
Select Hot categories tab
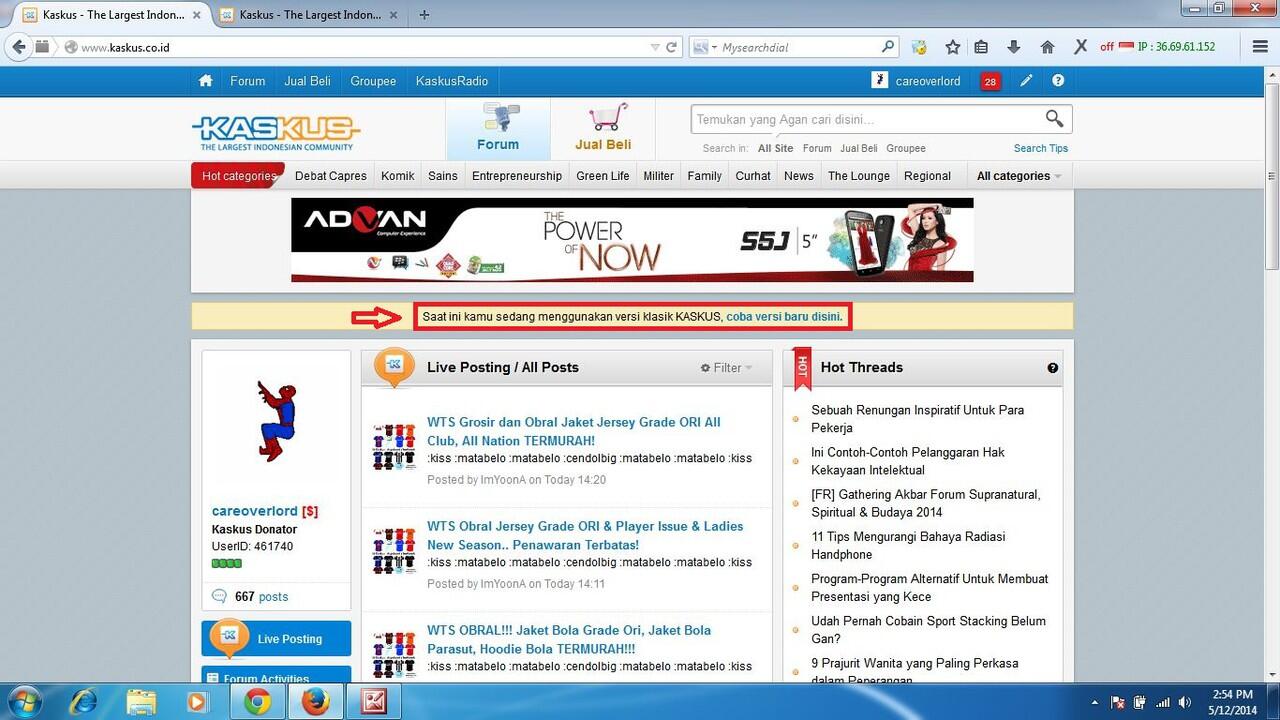239,176
